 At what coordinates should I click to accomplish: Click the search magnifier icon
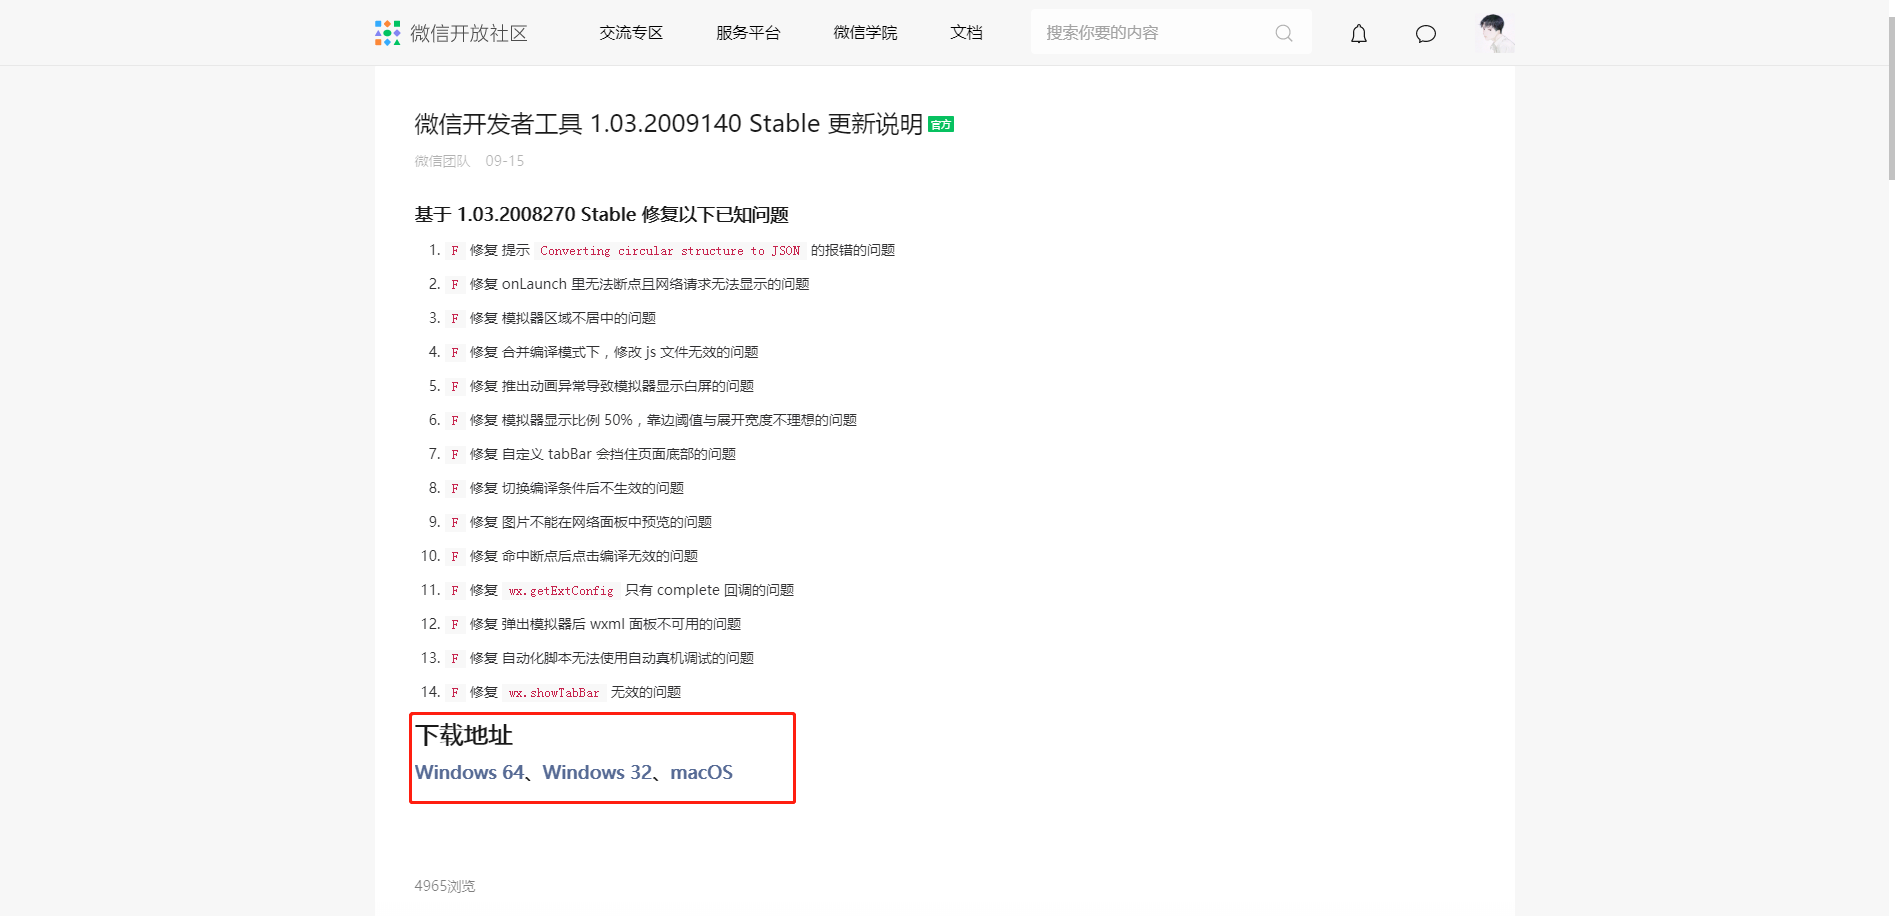[1284, 33]
